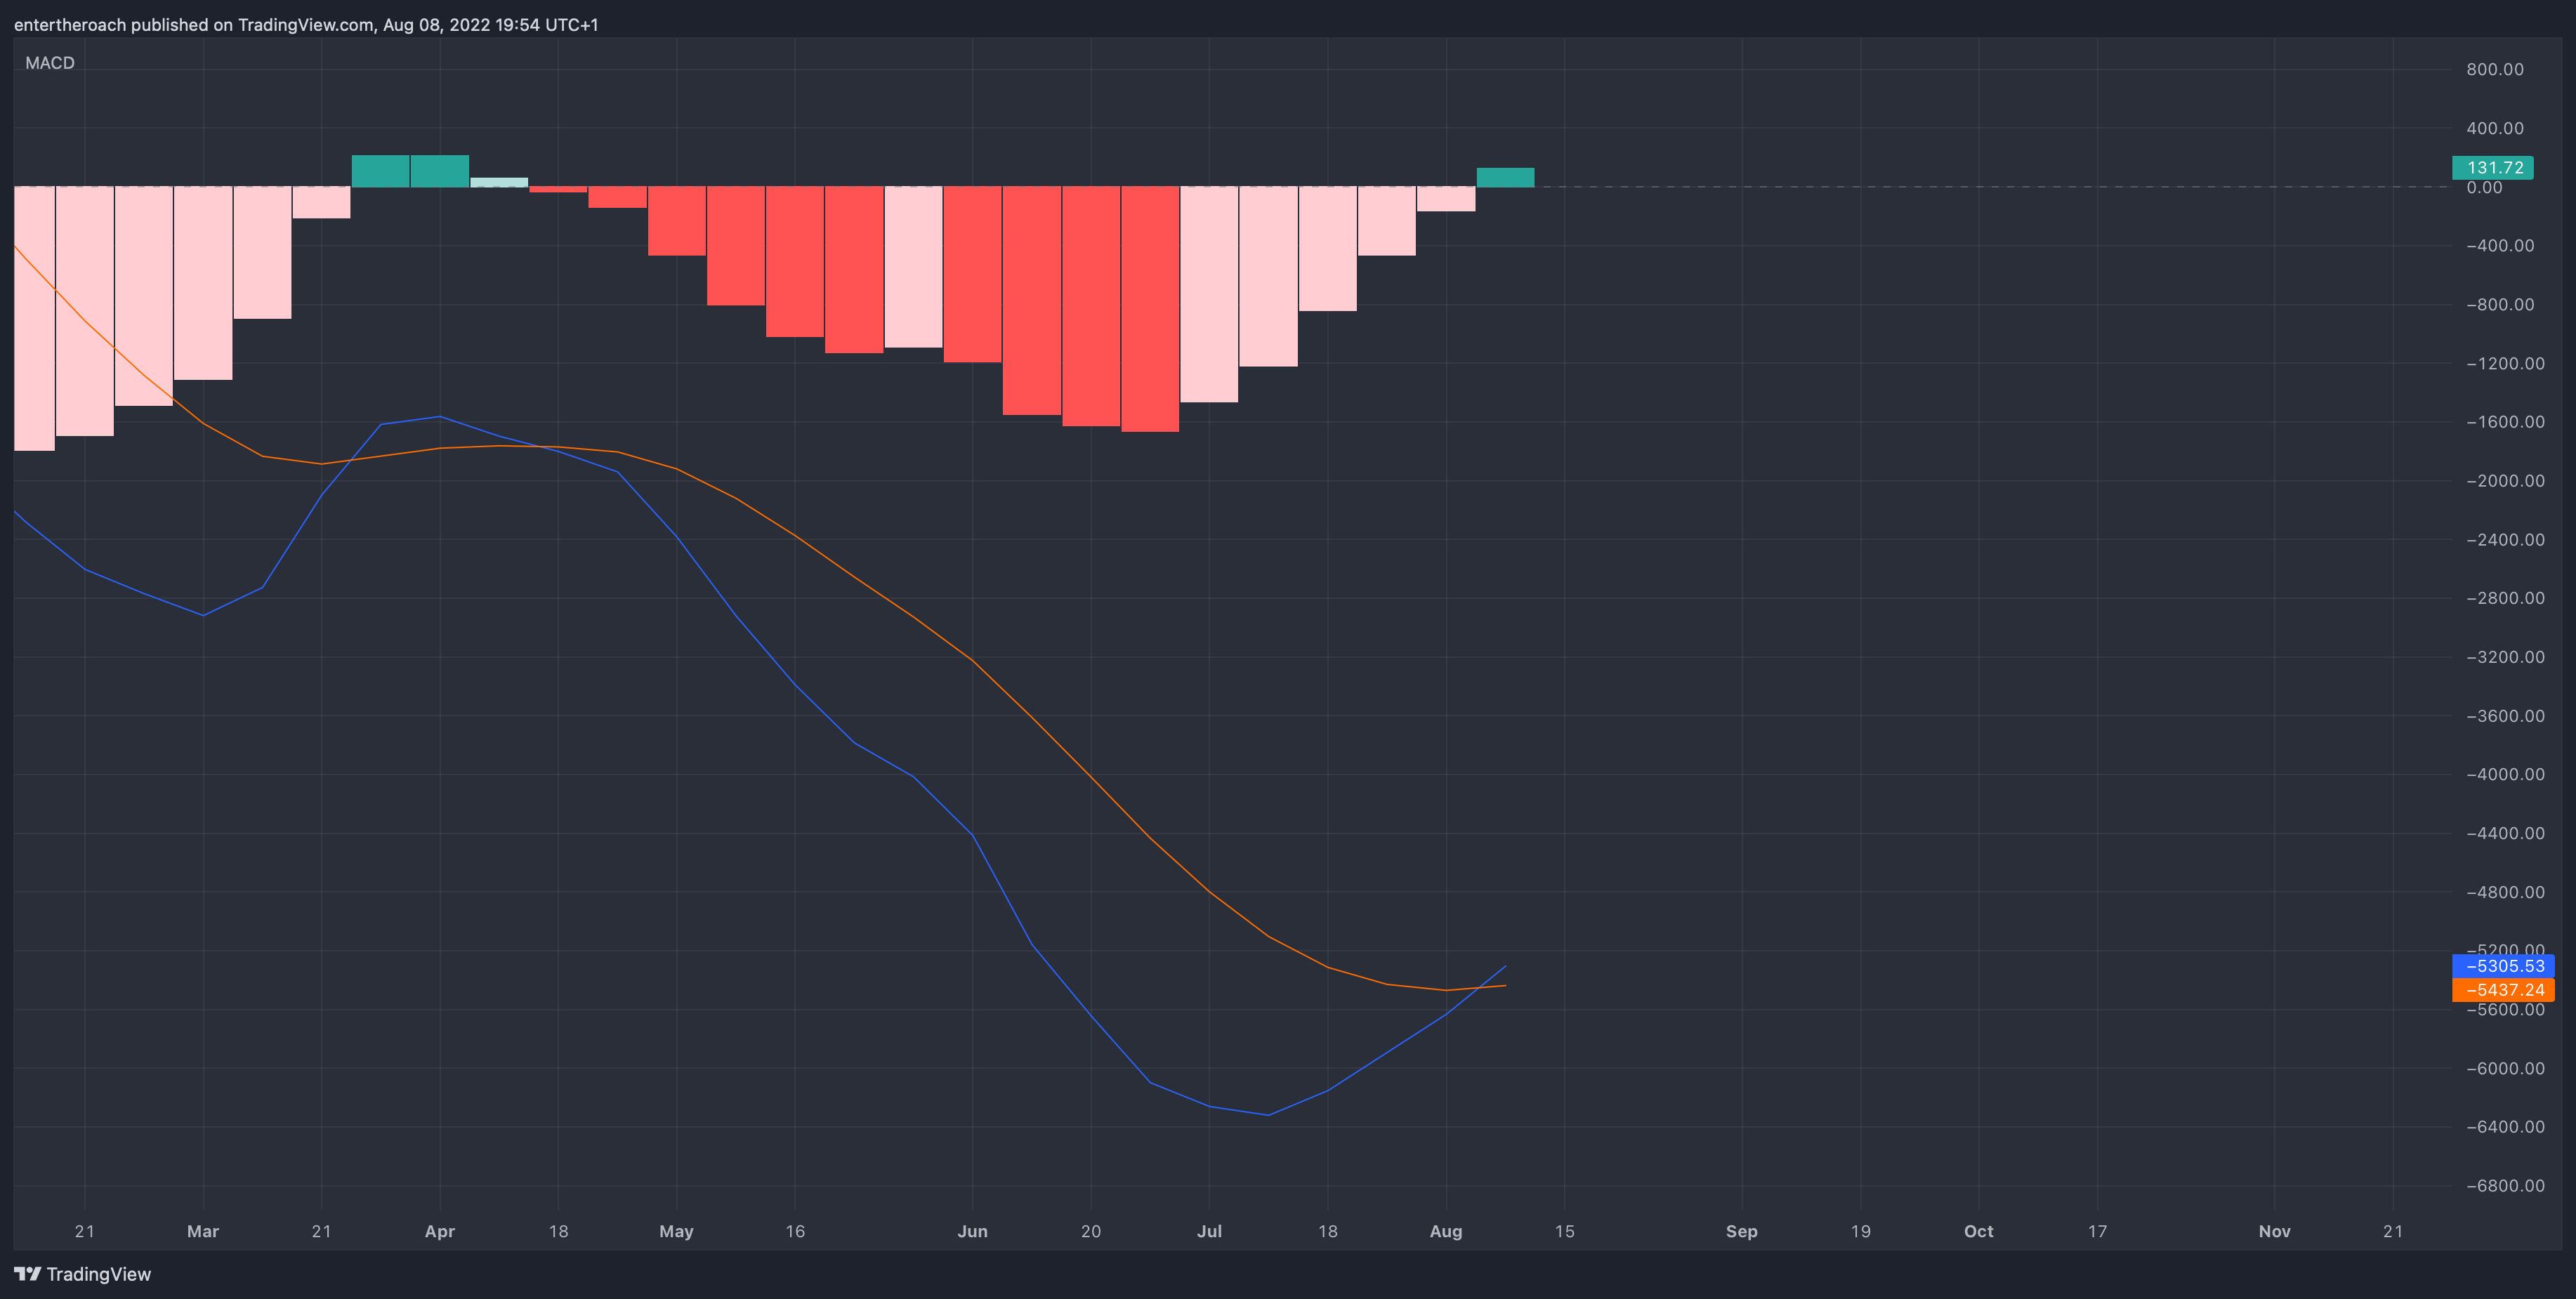Click the green 131.72 histogram value tag
This screenshot has width=2576, height=1299.
2492,167
